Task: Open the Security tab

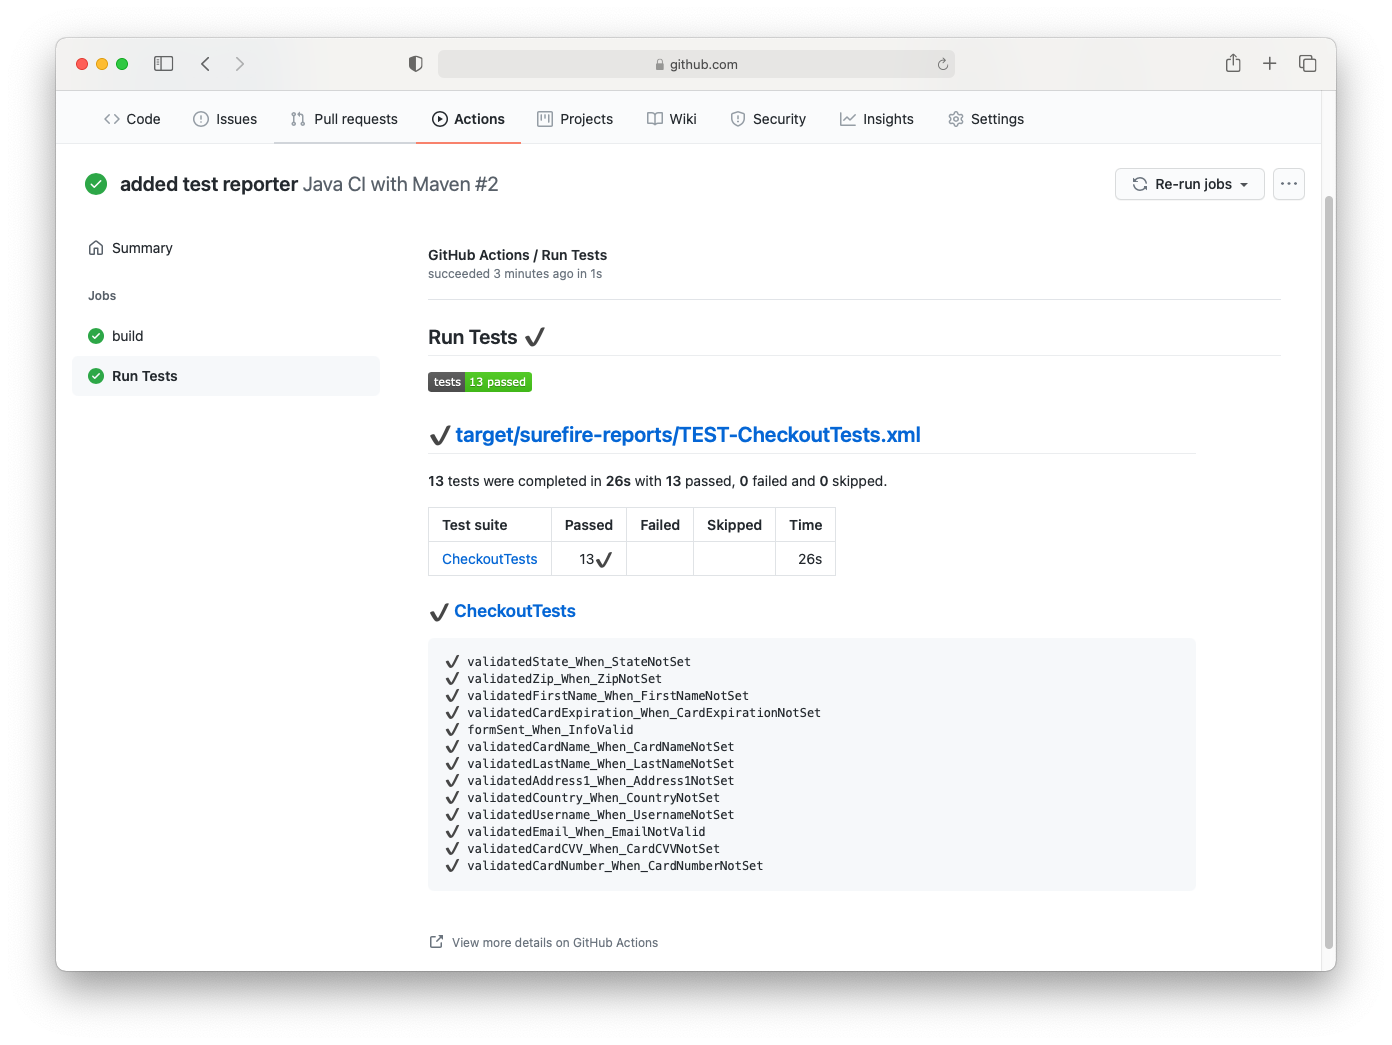Action: (x=768, y=119)
